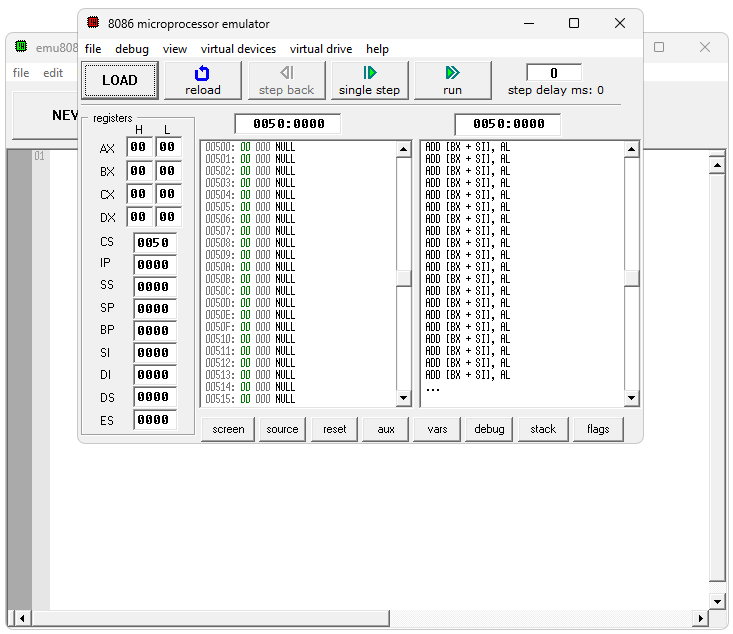
Task: Open the flags window
Action: 598,429
